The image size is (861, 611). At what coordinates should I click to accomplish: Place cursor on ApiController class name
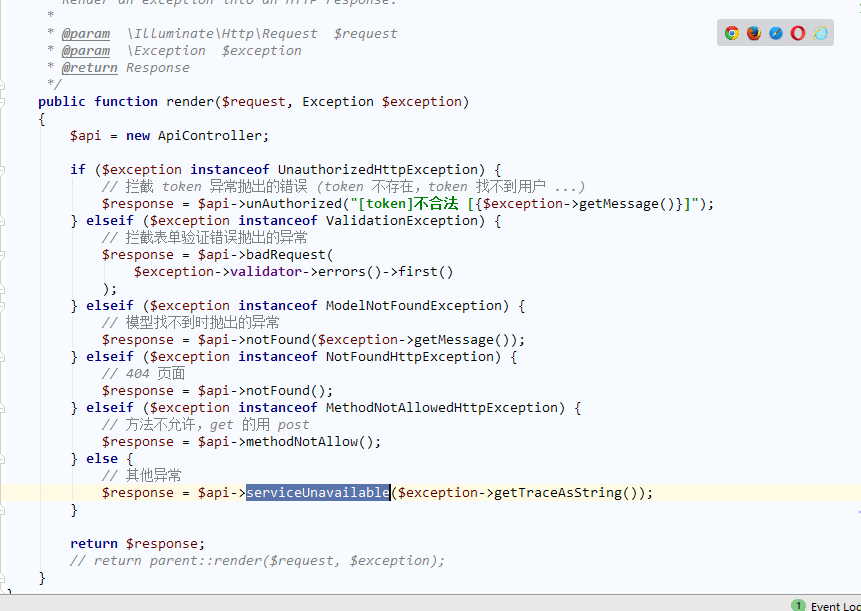point(211,136)
